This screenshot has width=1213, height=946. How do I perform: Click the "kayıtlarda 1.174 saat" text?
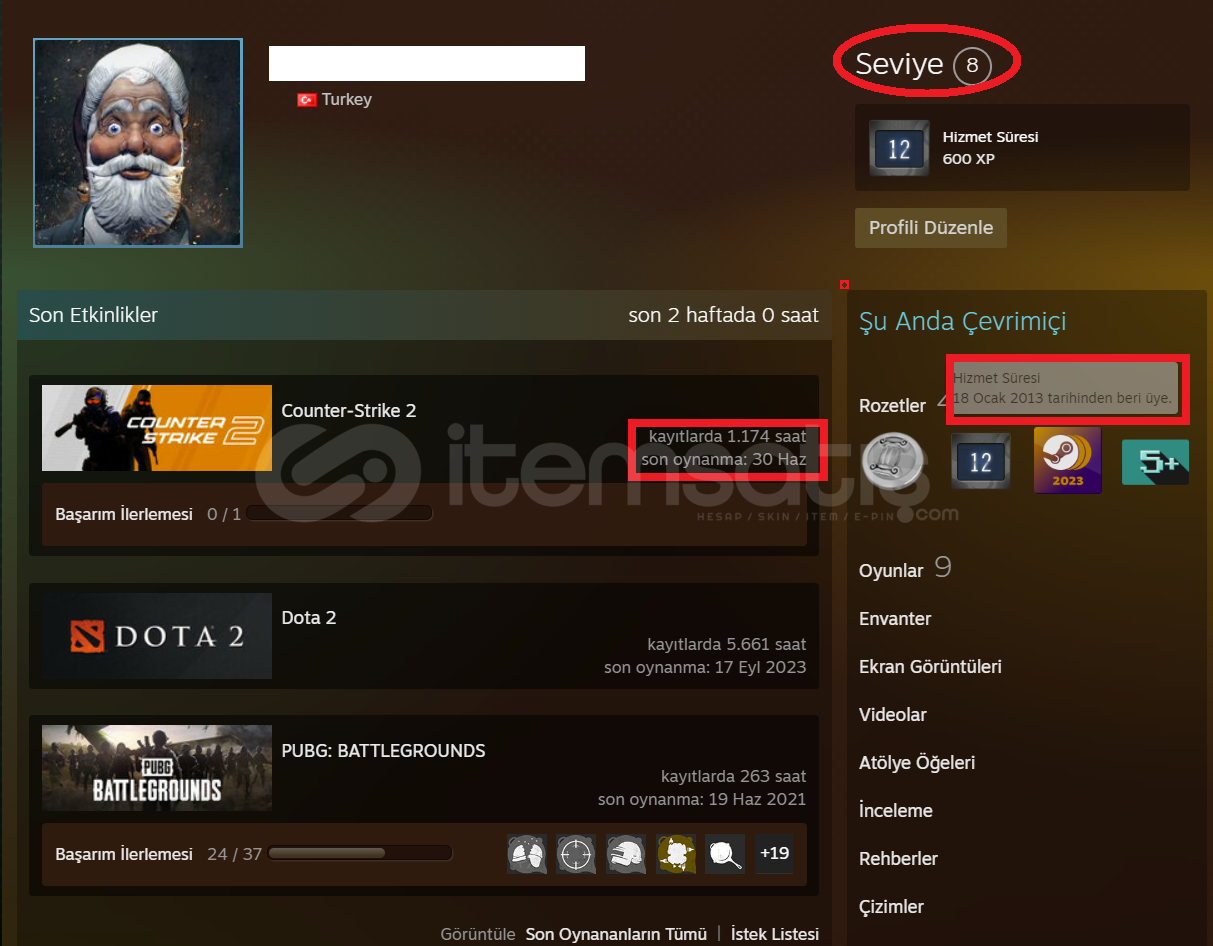pyautogui.click(x=728, y=437)
